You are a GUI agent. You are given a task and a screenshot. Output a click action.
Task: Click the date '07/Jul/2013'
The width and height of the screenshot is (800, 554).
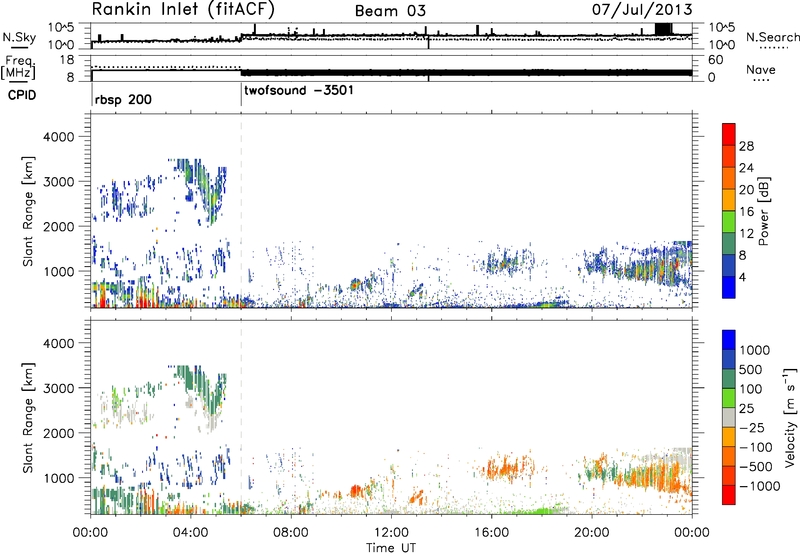click(642, 9)
